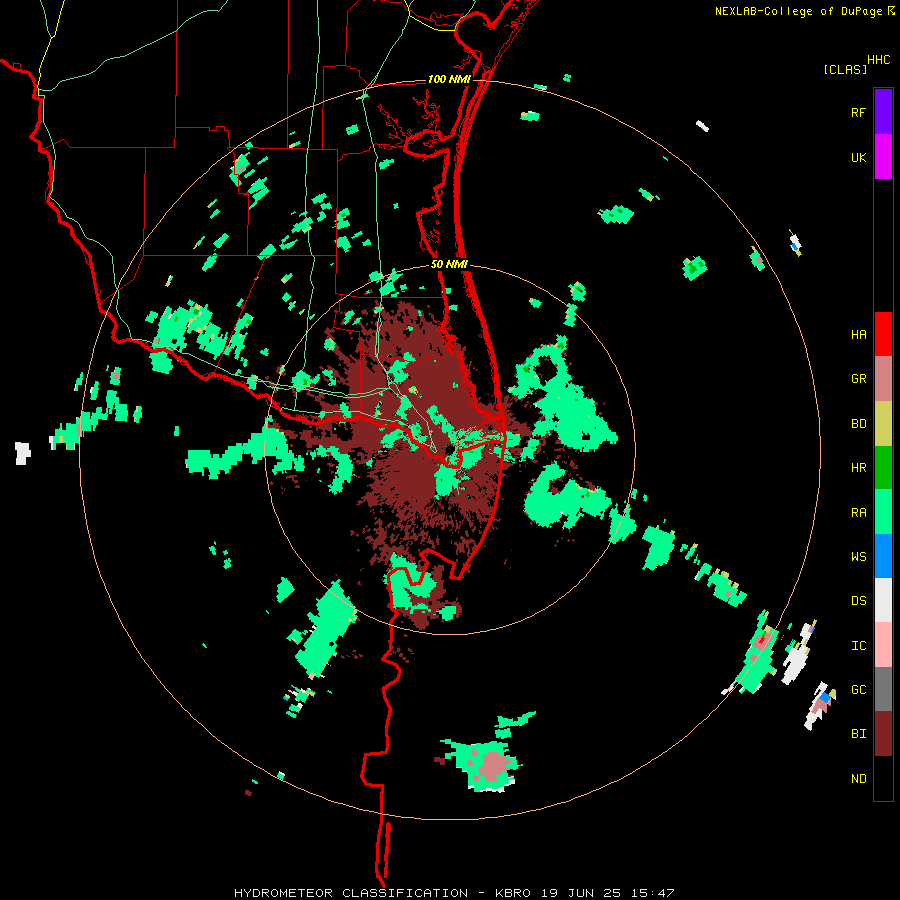Screen dimensions: 900x900
Task: Click the WS blue legend swatch
Action: pos(883,556)
